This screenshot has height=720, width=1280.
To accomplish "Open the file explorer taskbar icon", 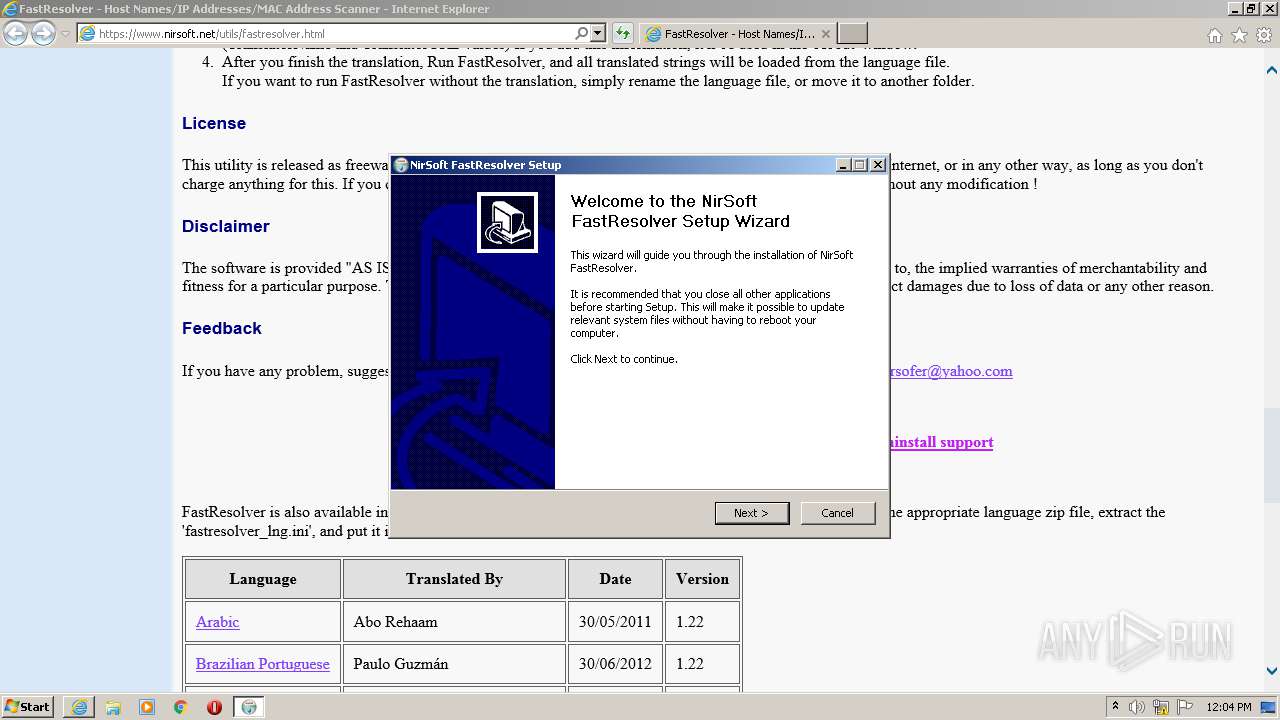I will pos(113,707).
